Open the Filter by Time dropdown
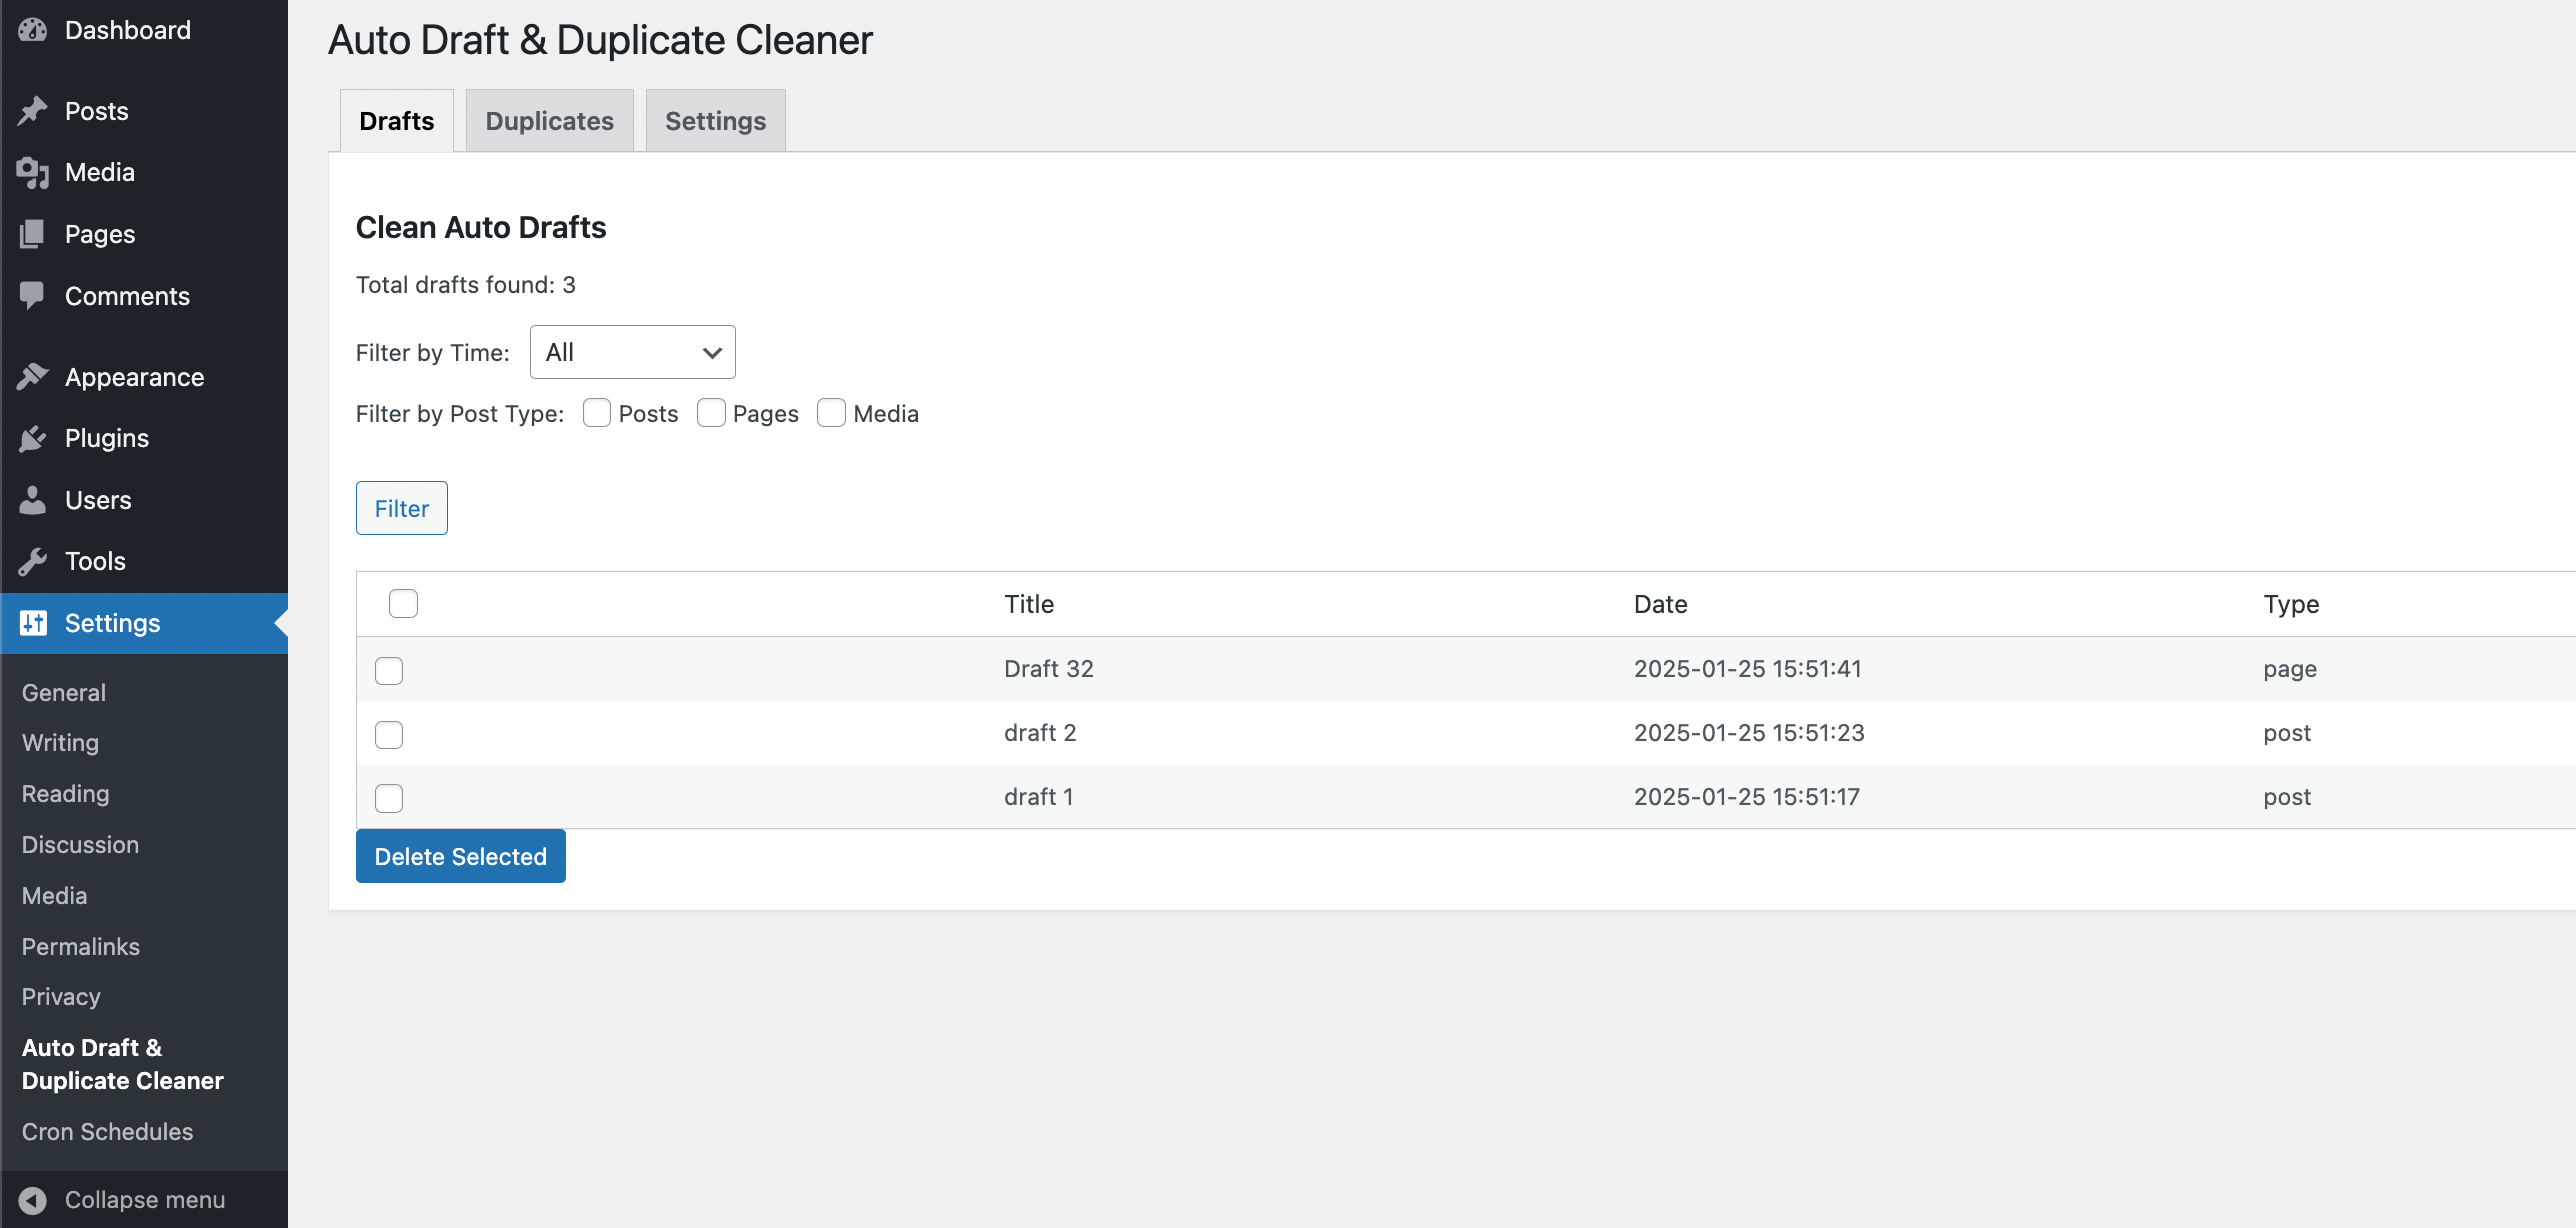The height and width of the screenshot is (1228, 2576). point(632,352)
